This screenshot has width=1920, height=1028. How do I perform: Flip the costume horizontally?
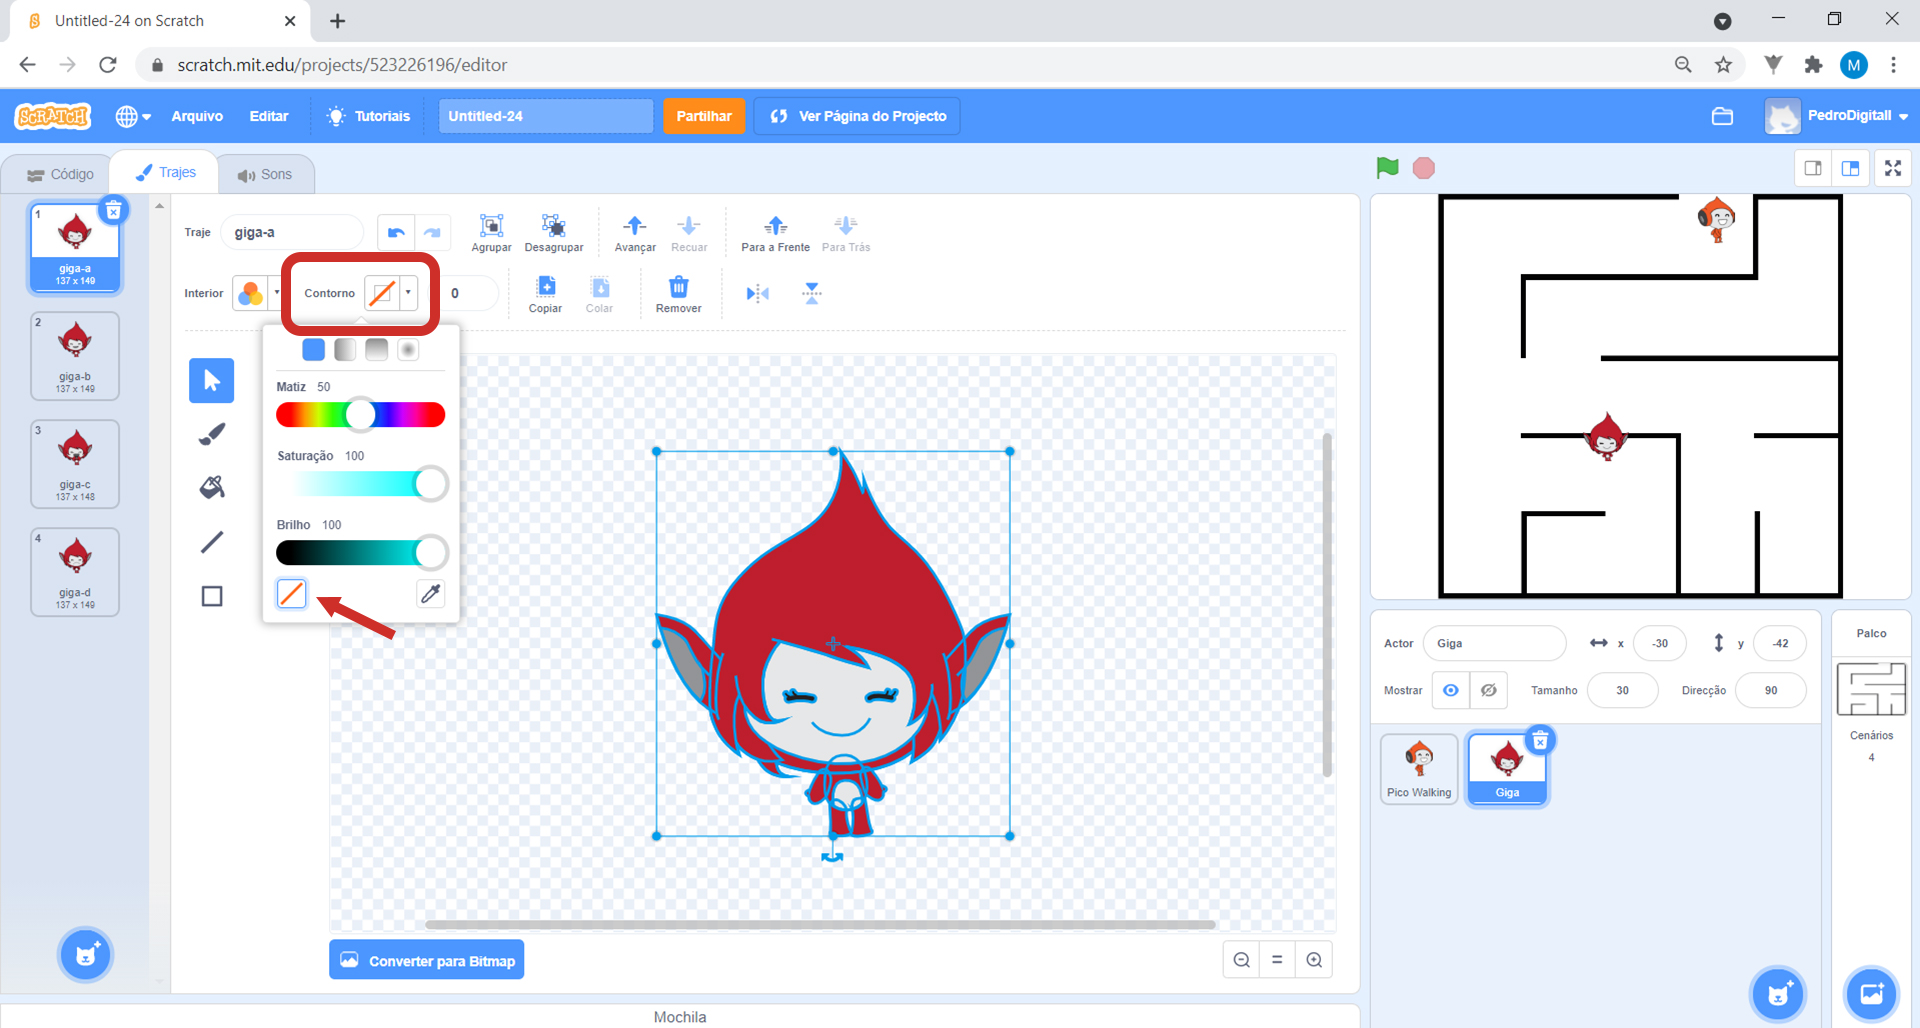click(758, 293)
